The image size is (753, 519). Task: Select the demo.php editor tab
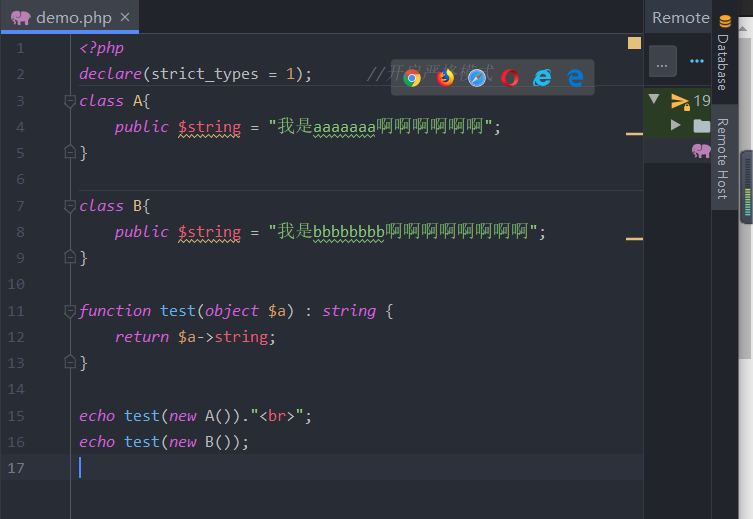pos(70,17)
